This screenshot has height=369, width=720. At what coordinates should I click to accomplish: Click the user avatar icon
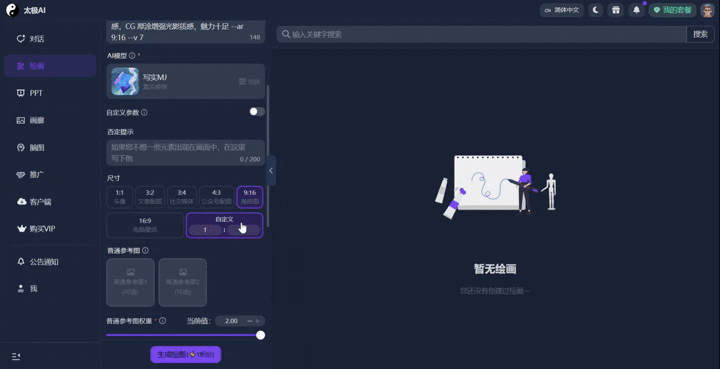tap(707, 10)
